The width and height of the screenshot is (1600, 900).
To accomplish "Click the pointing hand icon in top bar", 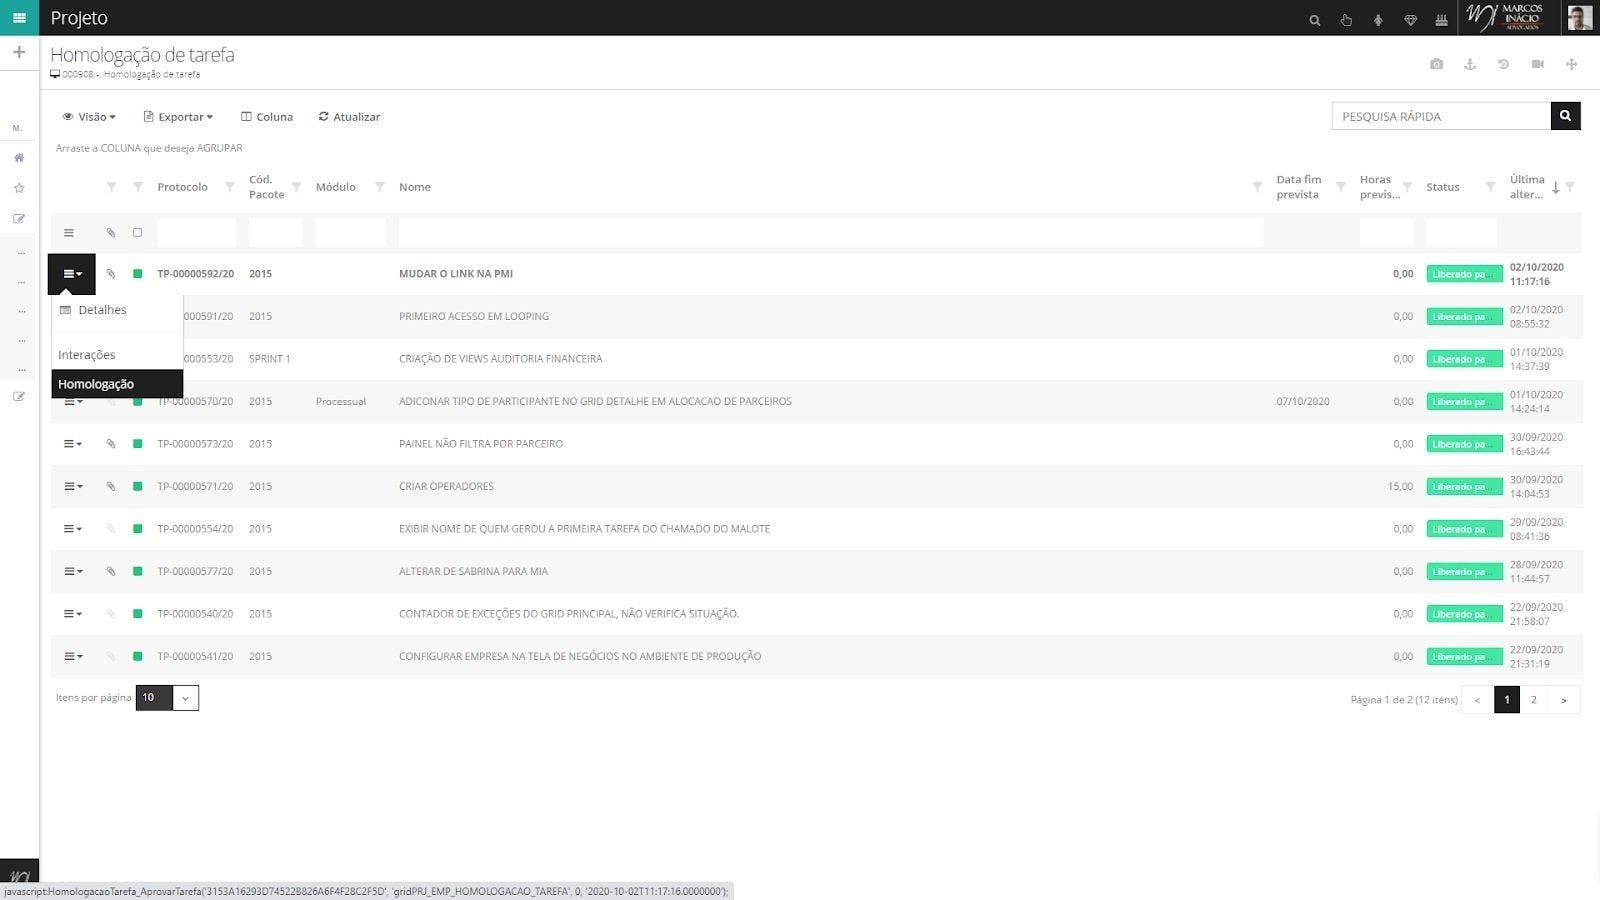I will pyautogui.click(x=1346, y=20).
